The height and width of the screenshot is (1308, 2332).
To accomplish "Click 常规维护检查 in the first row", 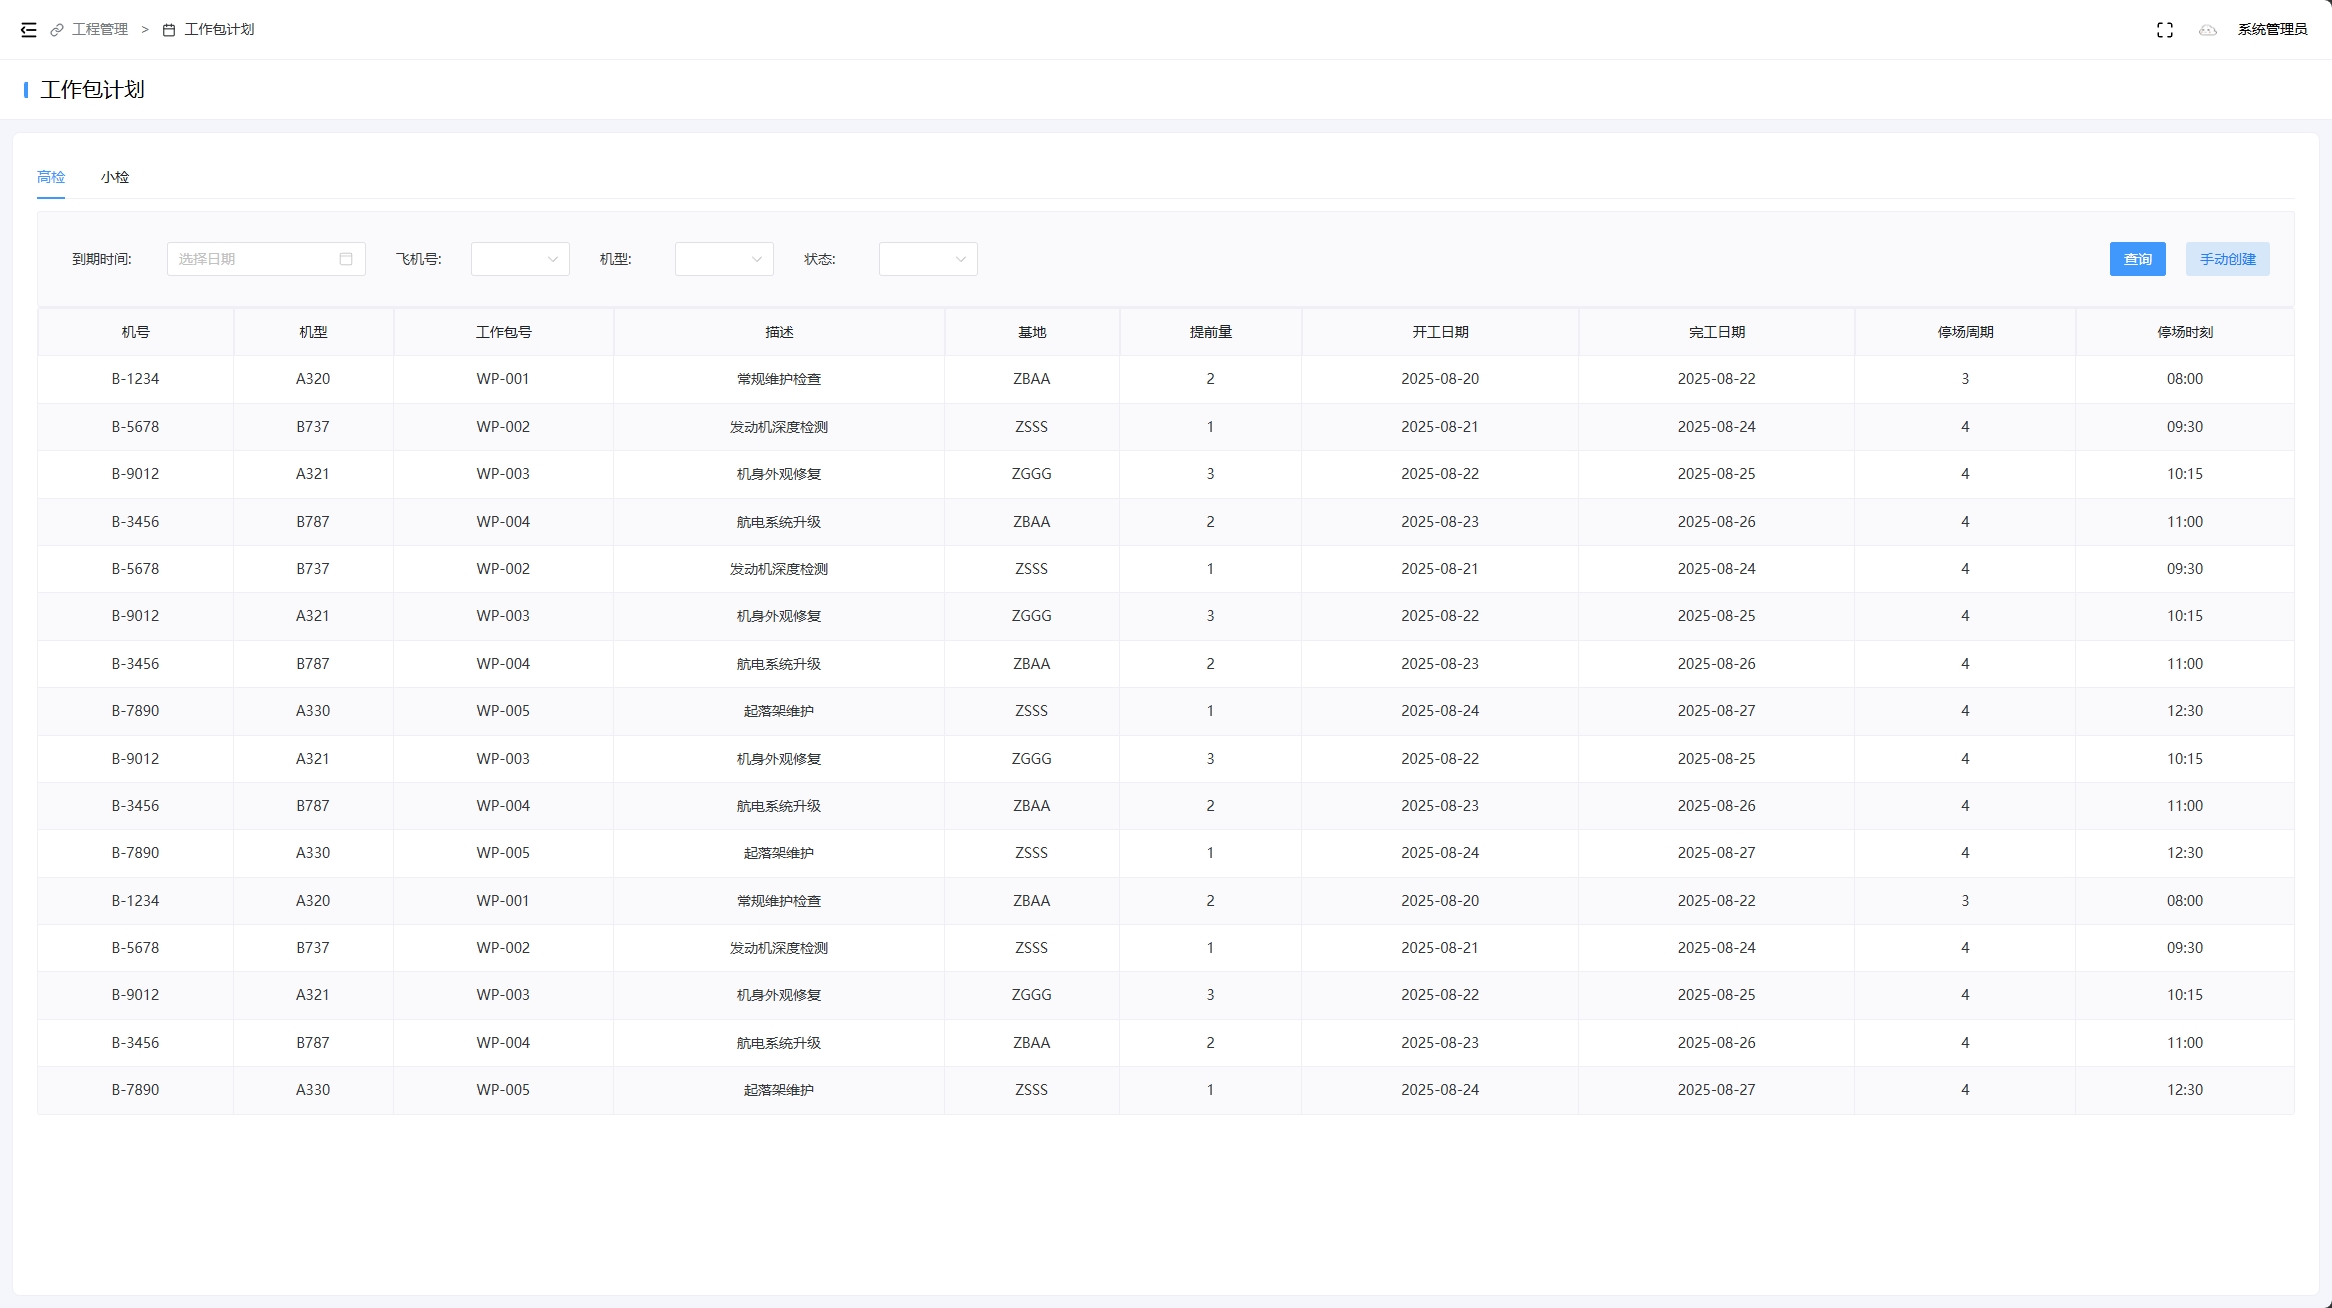I will pos(779,379).
